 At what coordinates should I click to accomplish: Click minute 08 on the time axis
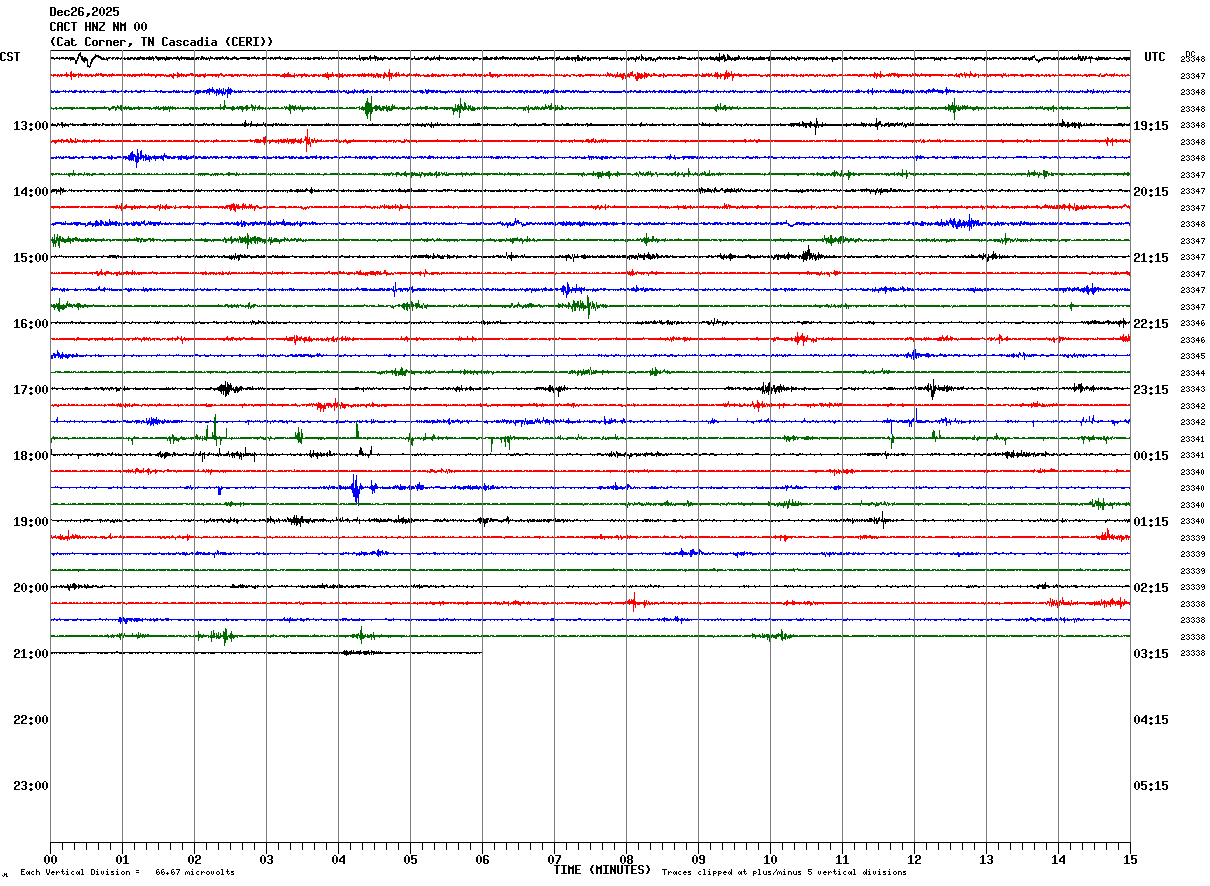(x=626, y=860)
